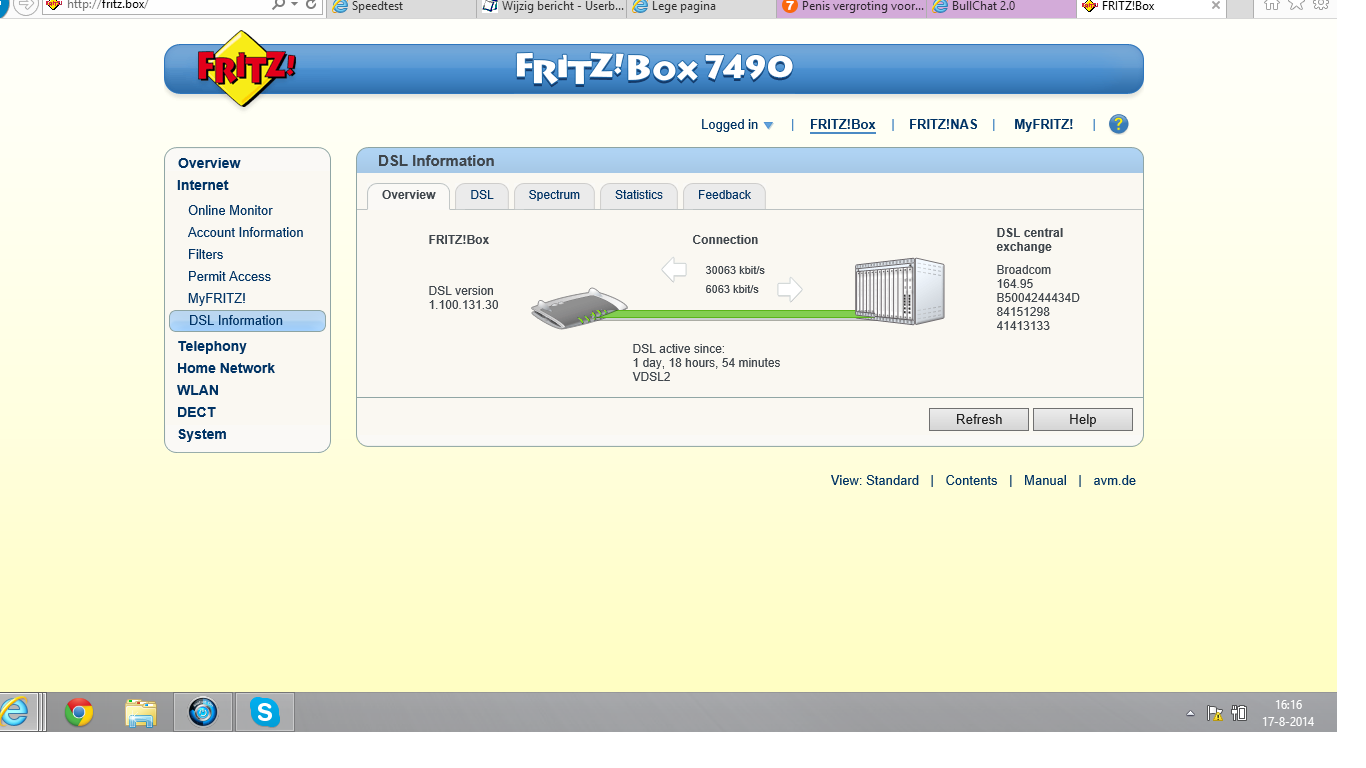
Task: Select the Feedback tab
Action: pyautogui.click(x=724, y=195)
